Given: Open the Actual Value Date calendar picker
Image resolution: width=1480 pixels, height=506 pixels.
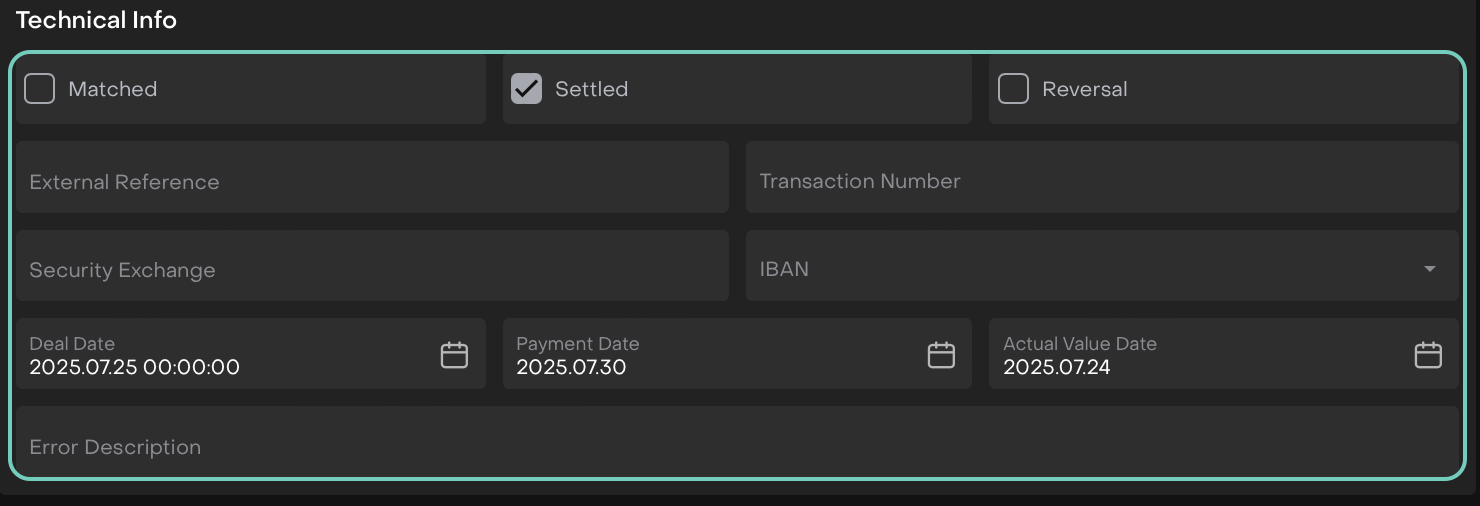Looking at the screenshot, I should 1428,355.
